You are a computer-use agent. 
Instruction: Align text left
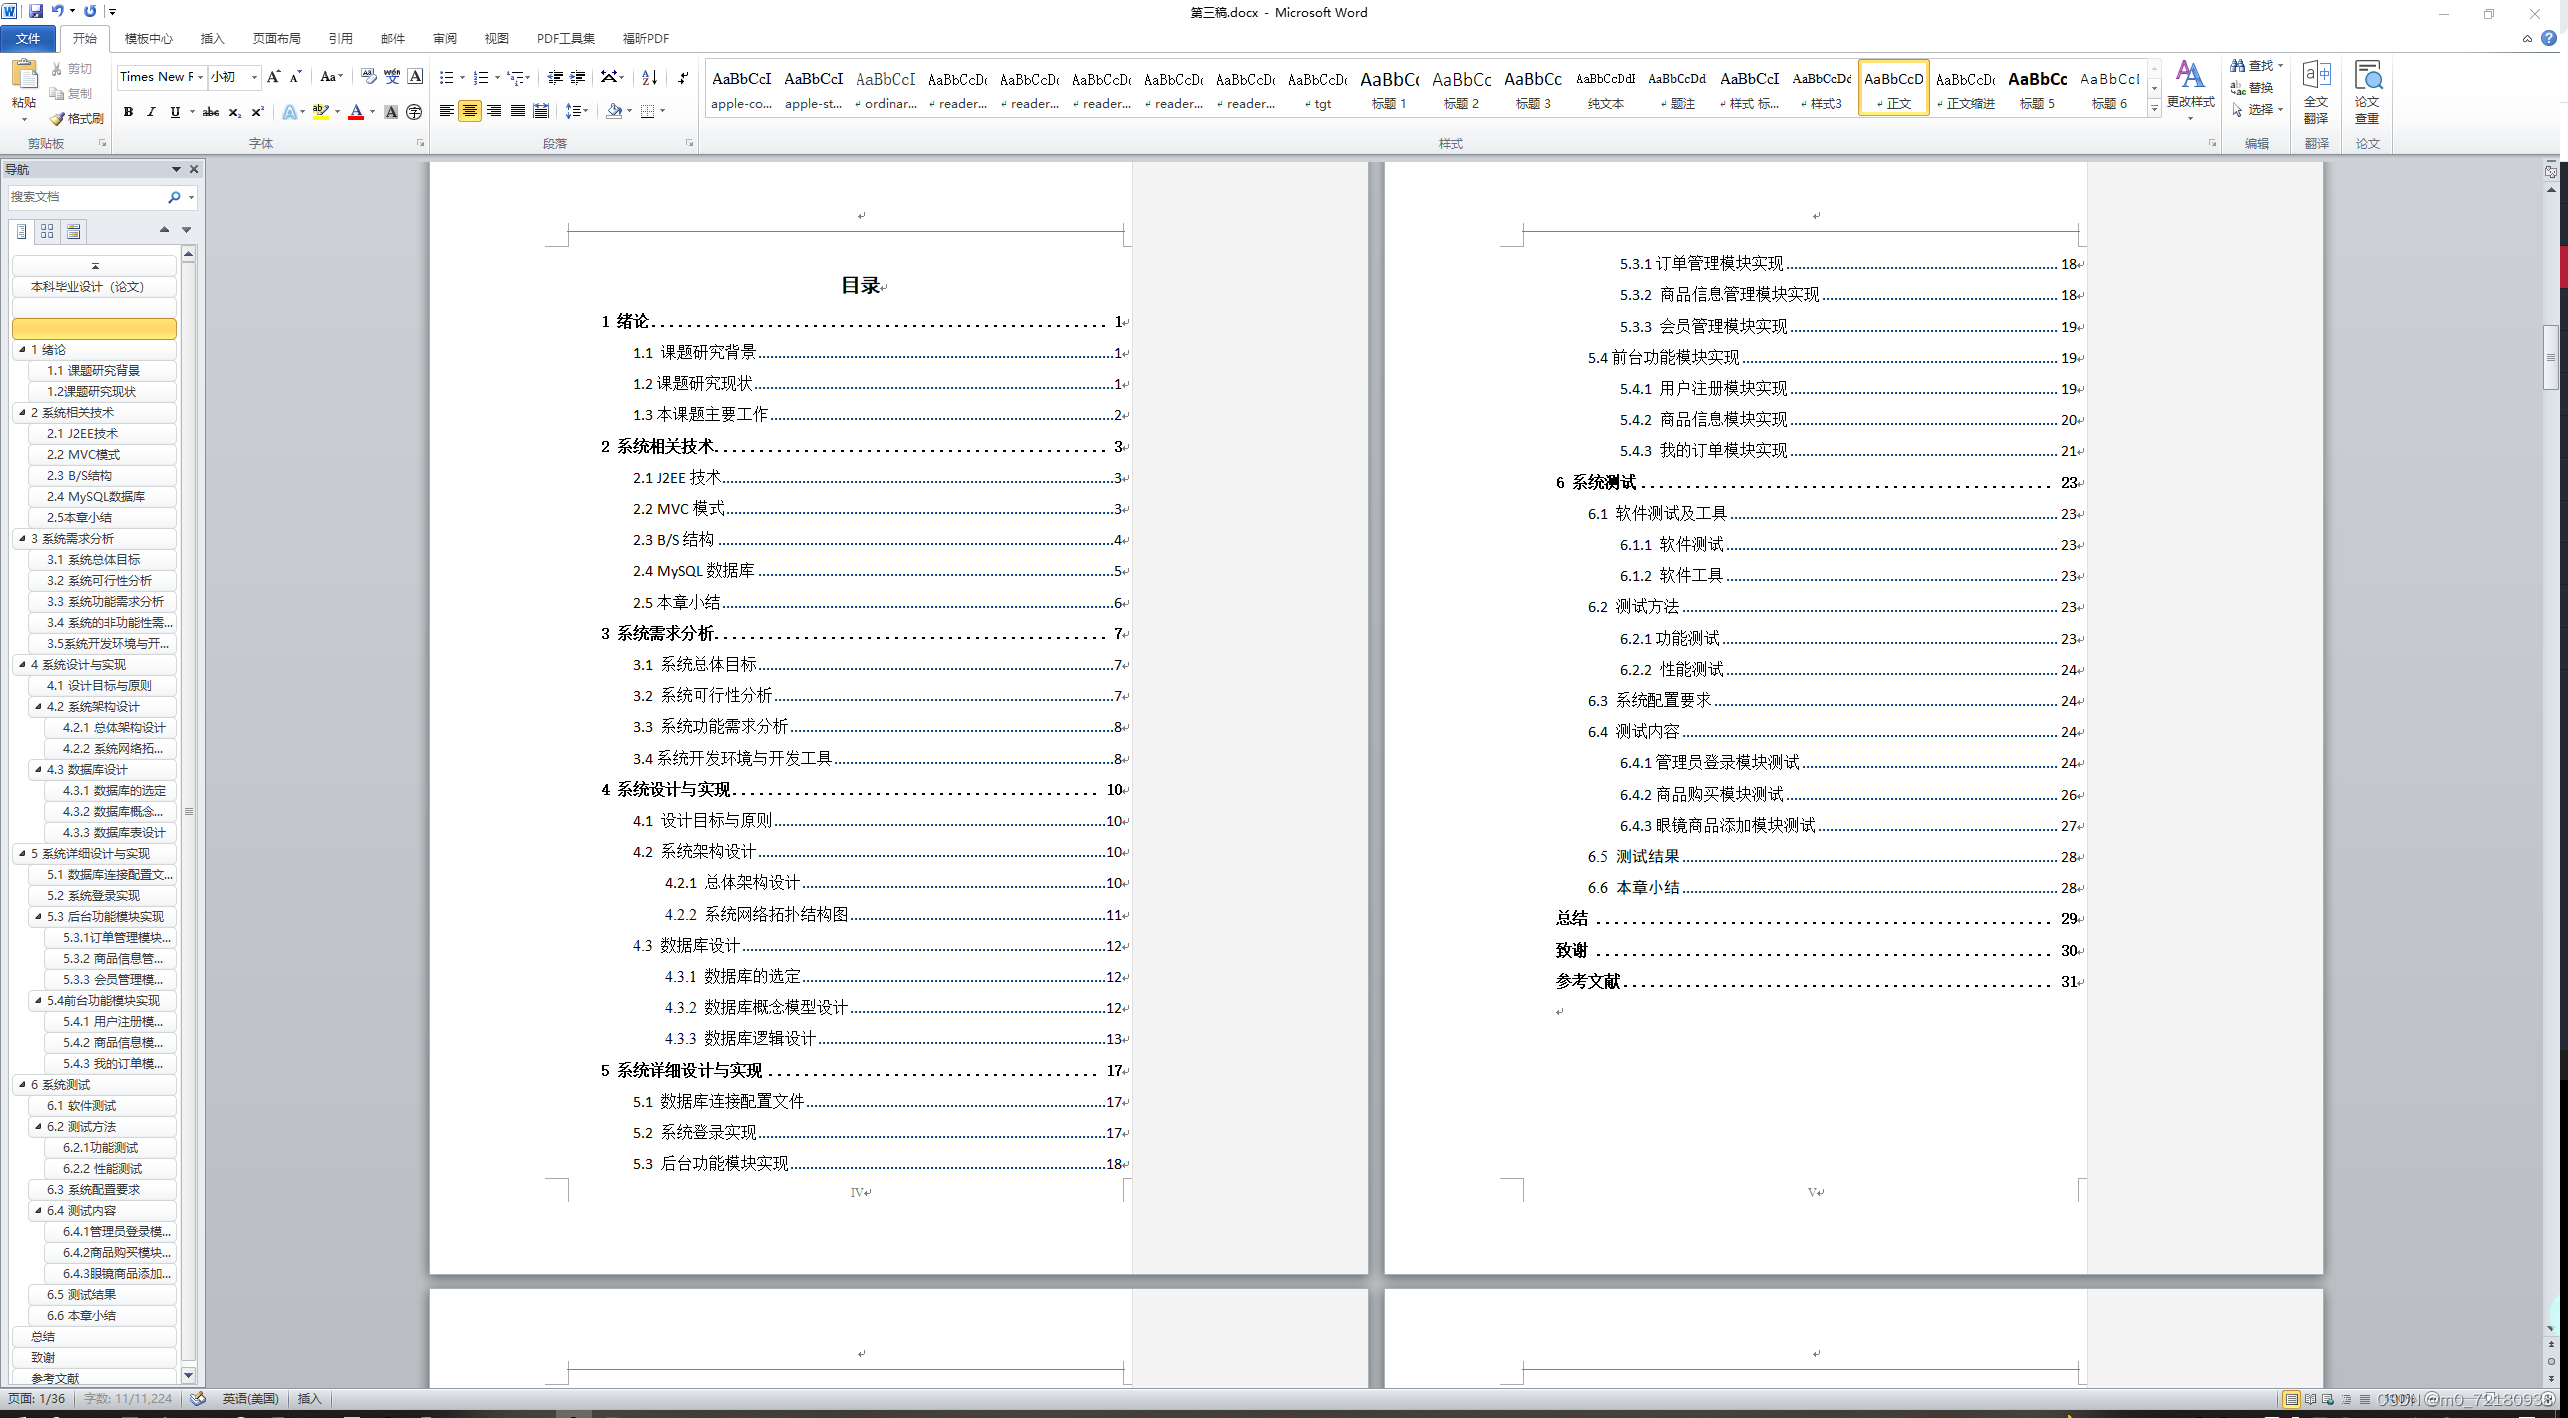[446, 111]
